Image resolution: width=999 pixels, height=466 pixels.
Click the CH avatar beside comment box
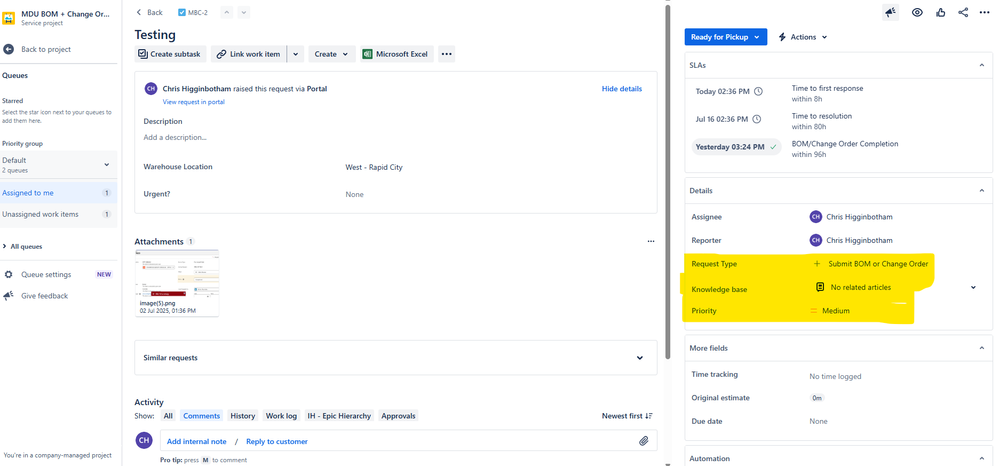point(145,440)
